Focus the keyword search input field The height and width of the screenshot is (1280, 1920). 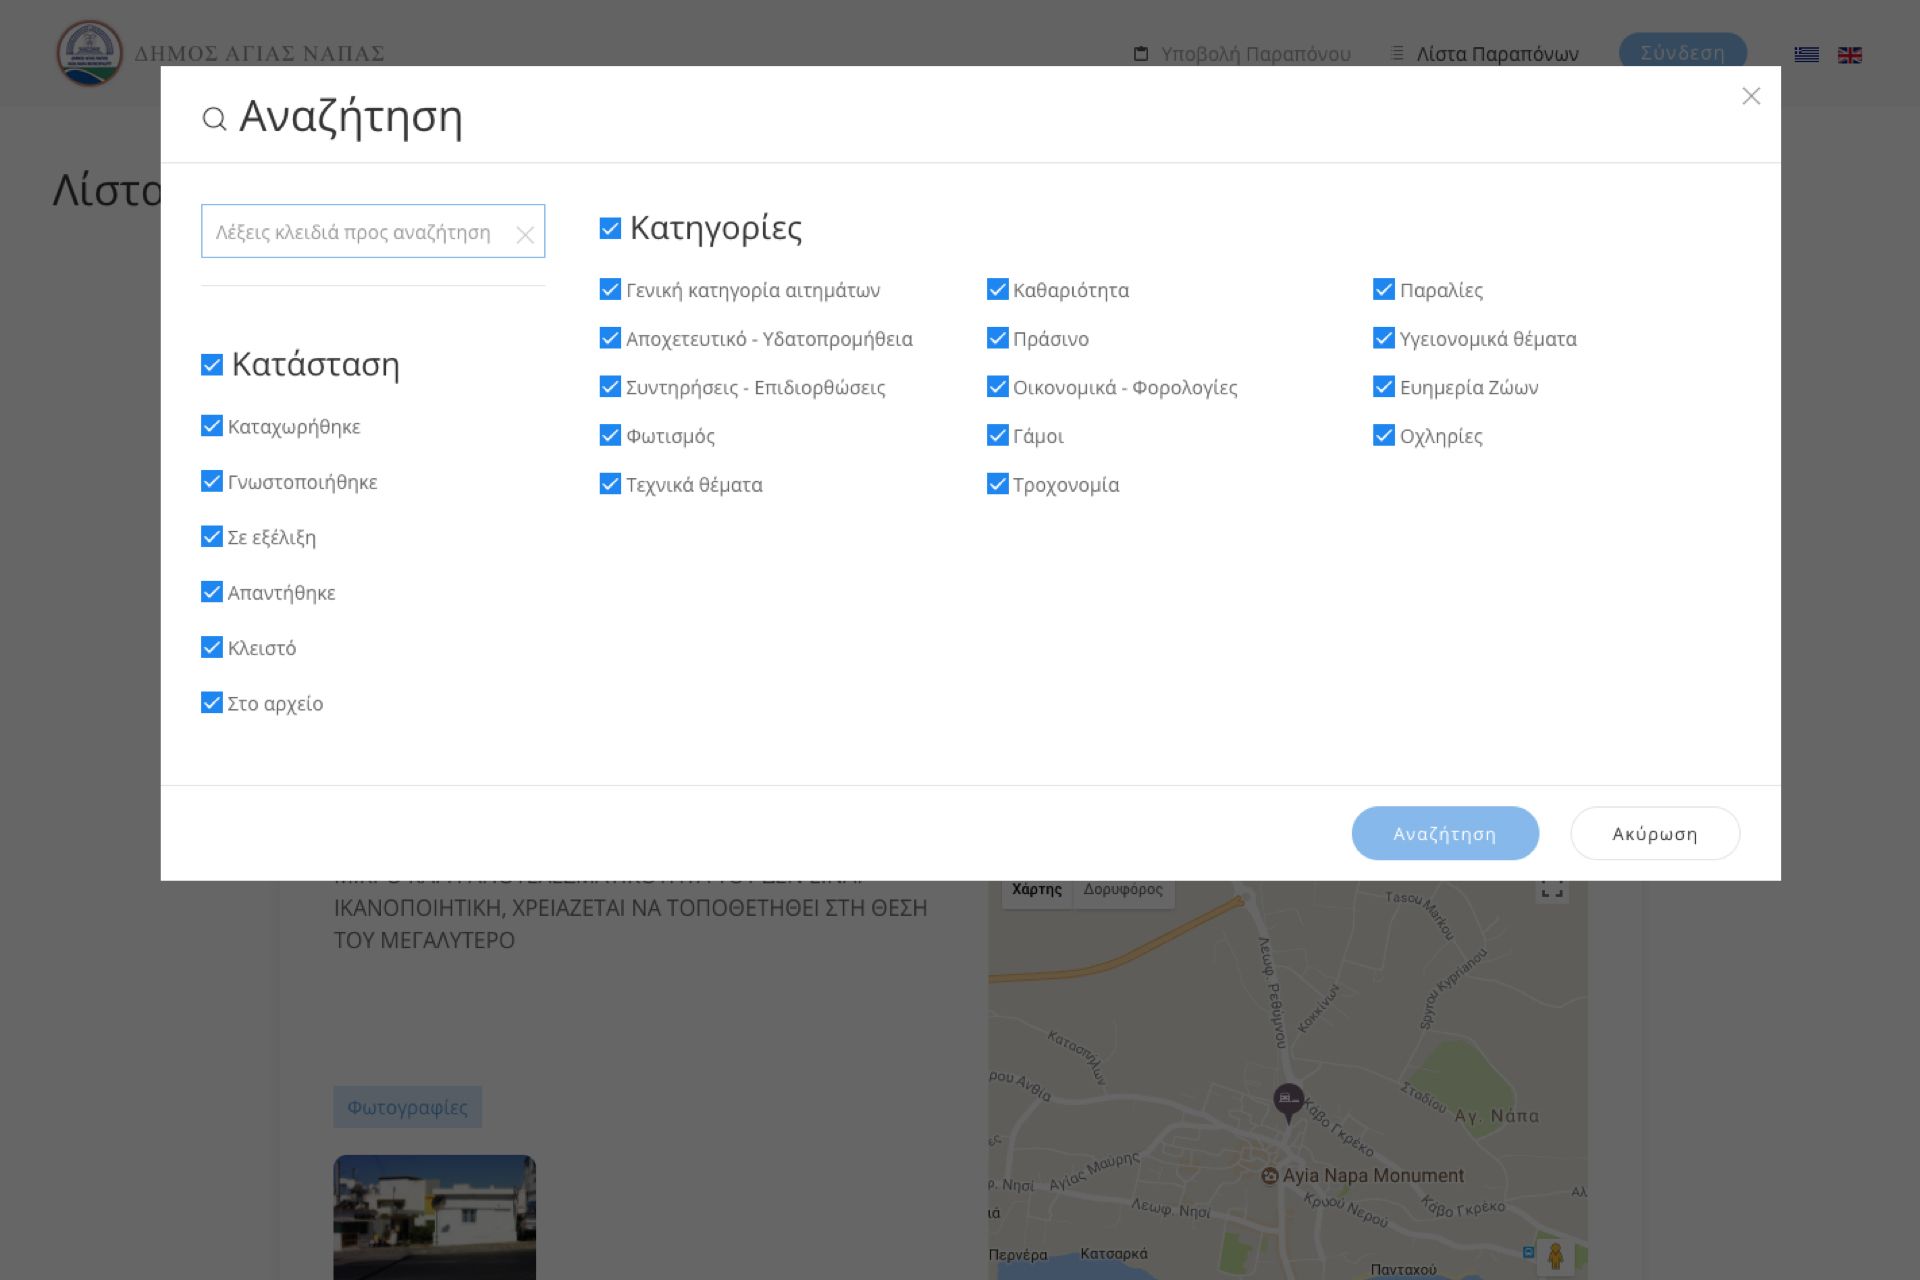[355, 232]
